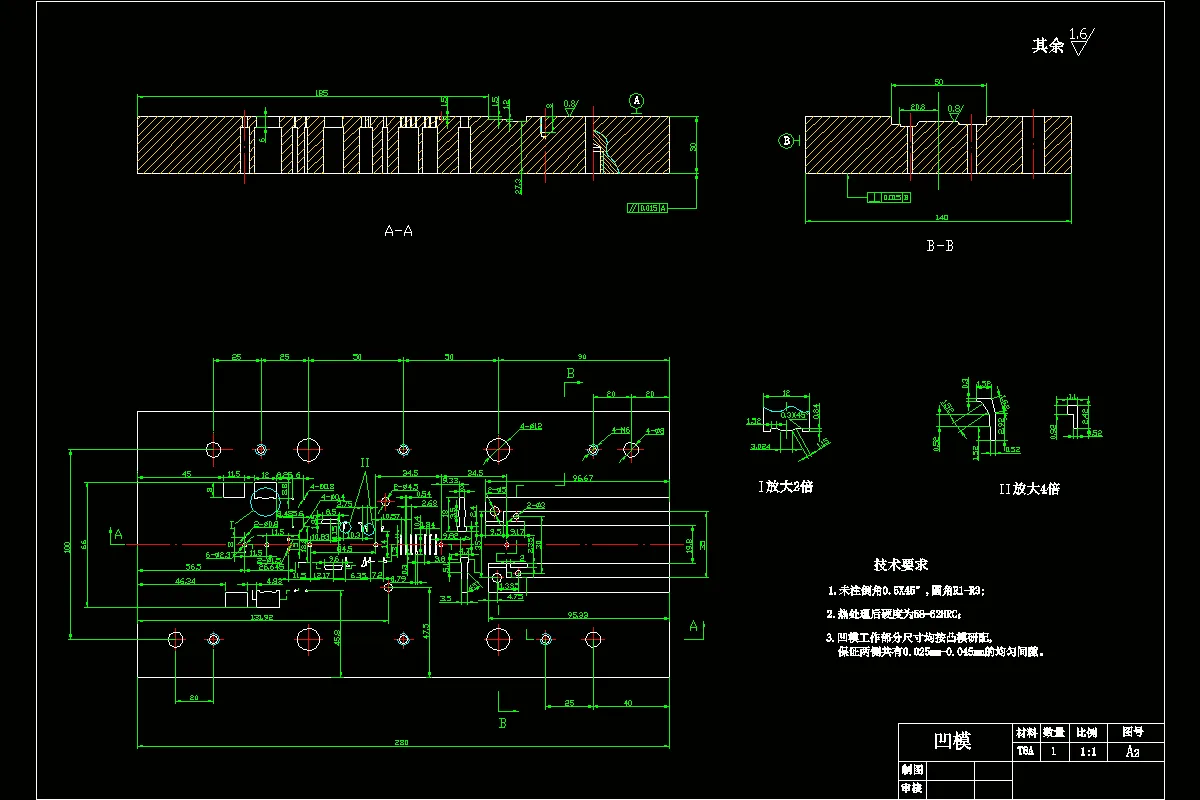Click datum circle "B" in section B-B

tap(786, 141)
